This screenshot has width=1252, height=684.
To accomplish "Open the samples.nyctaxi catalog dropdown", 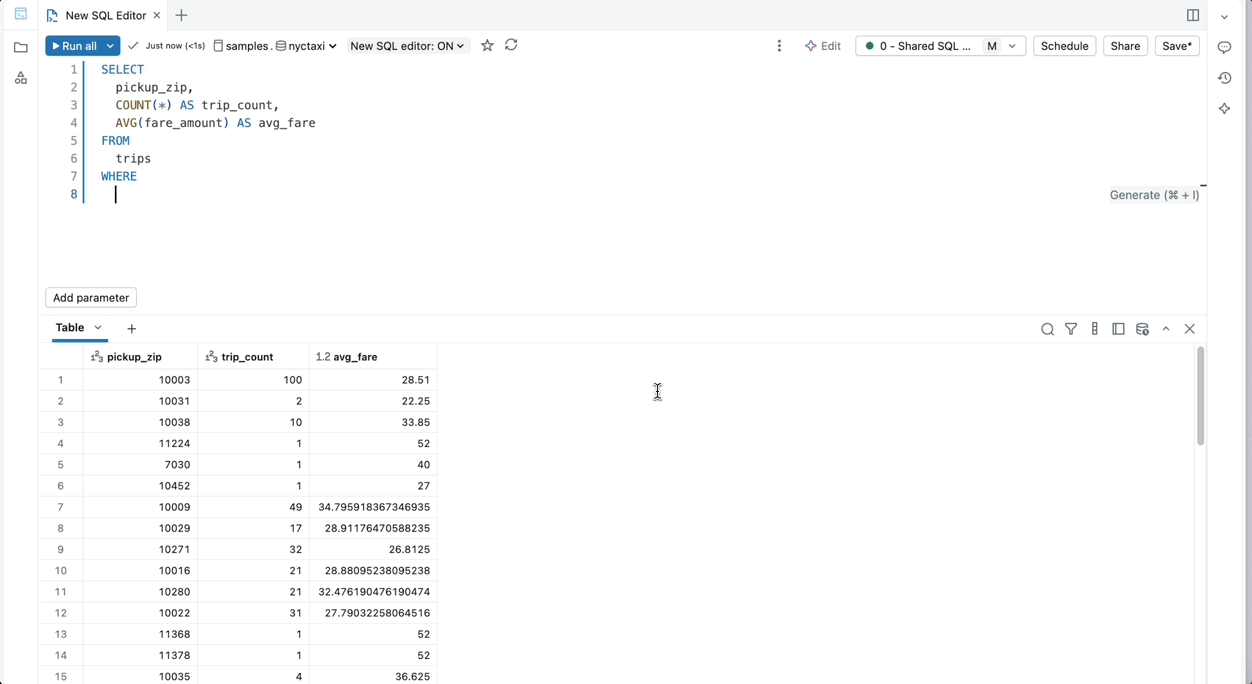I will pos(276,46).
